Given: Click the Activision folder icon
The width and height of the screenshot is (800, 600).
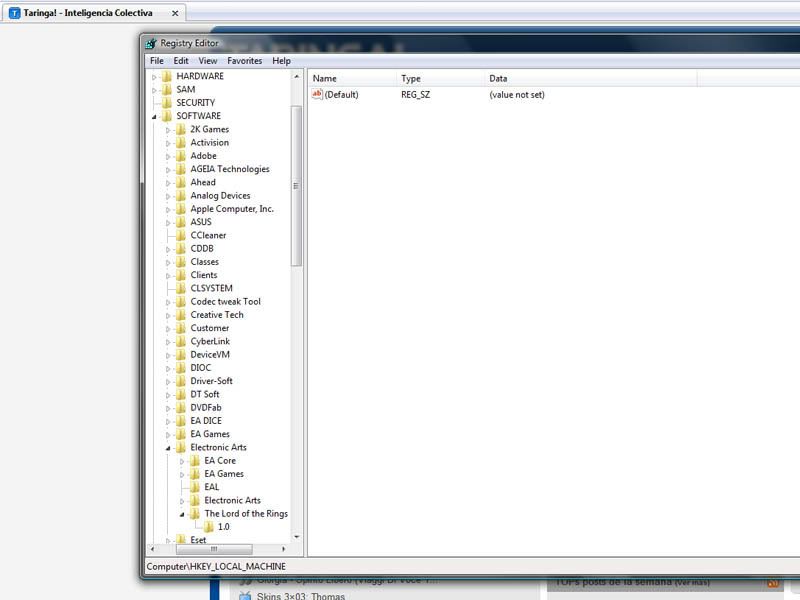Looking at the screenshot, I should tap(181, 142).
